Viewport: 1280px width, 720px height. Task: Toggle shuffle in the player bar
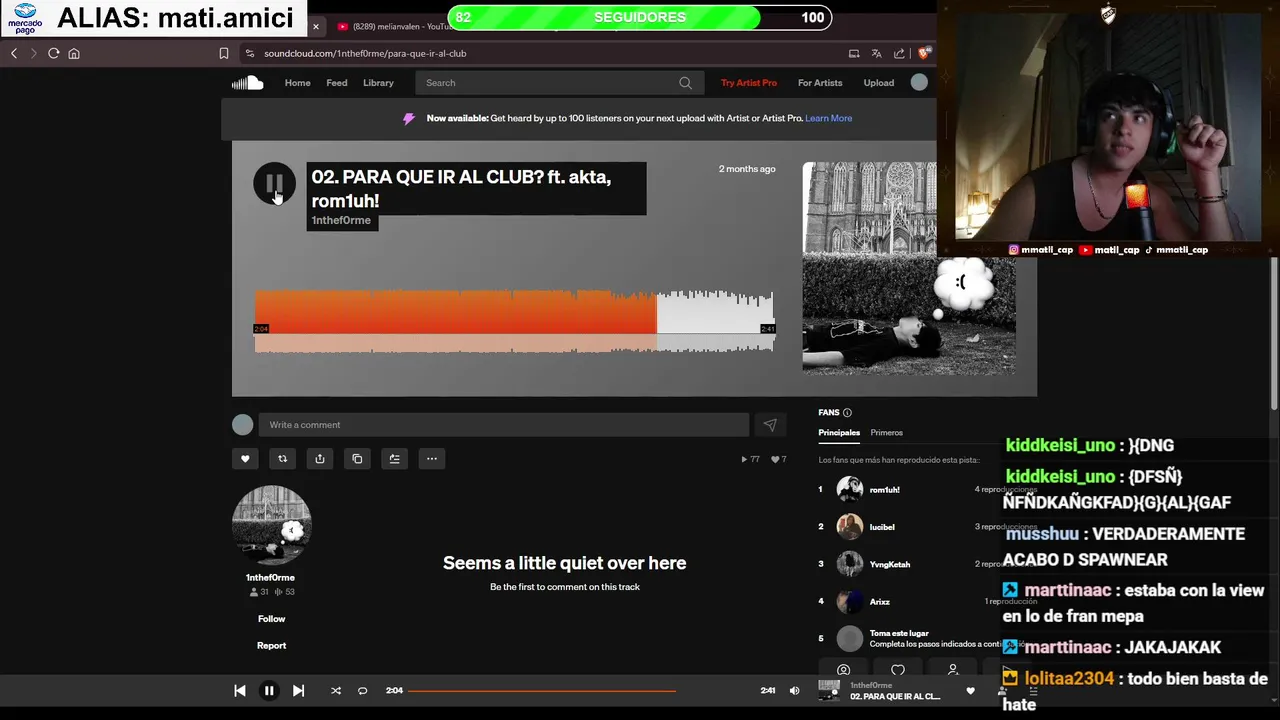[336, 690]
